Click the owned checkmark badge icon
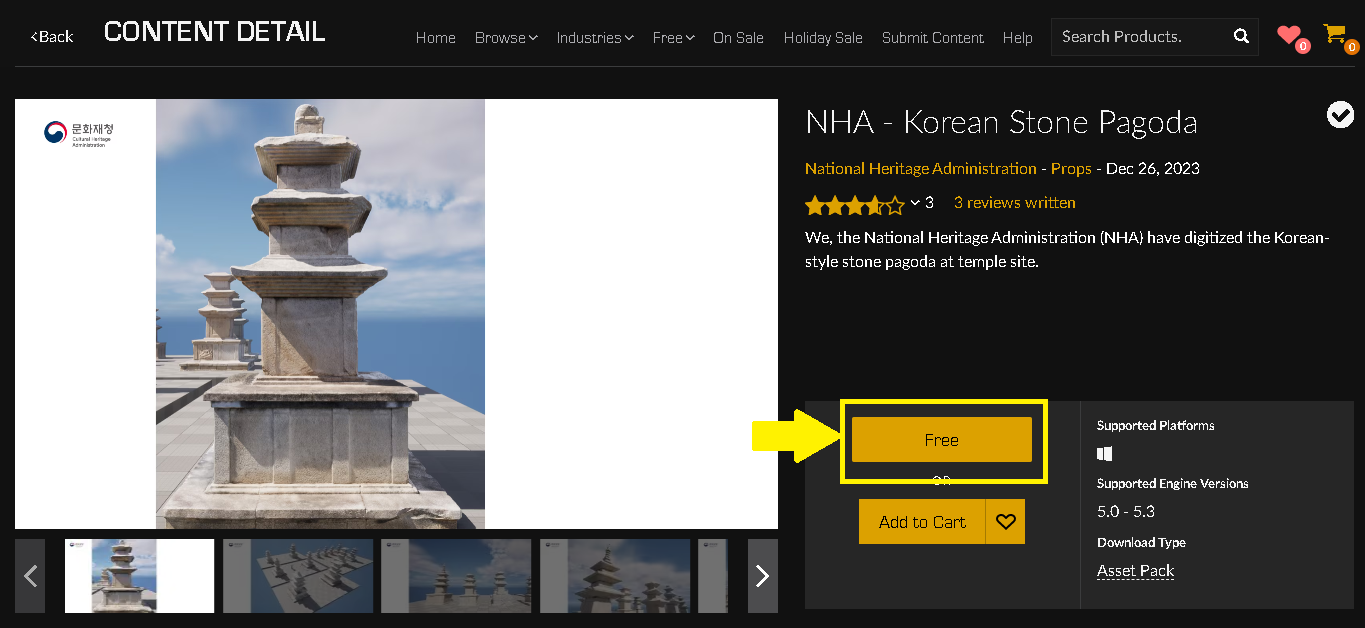1365x628 pixels. coord(1340,115)
